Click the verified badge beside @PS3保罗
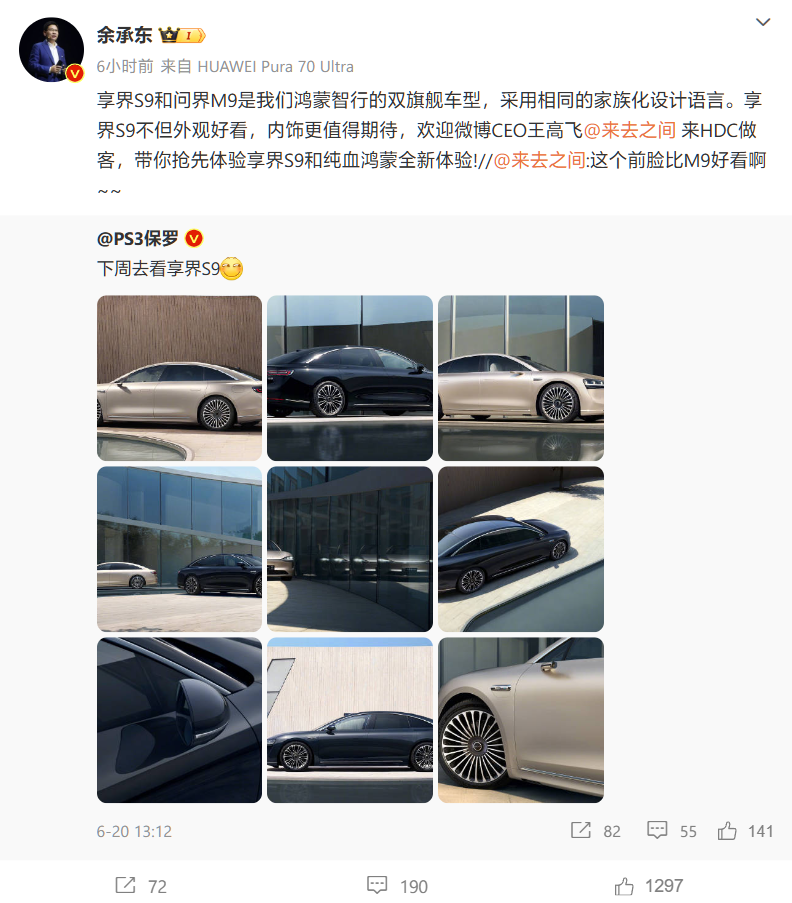The image size is (792, 903). pyautogui.click(x=194, y=238)
